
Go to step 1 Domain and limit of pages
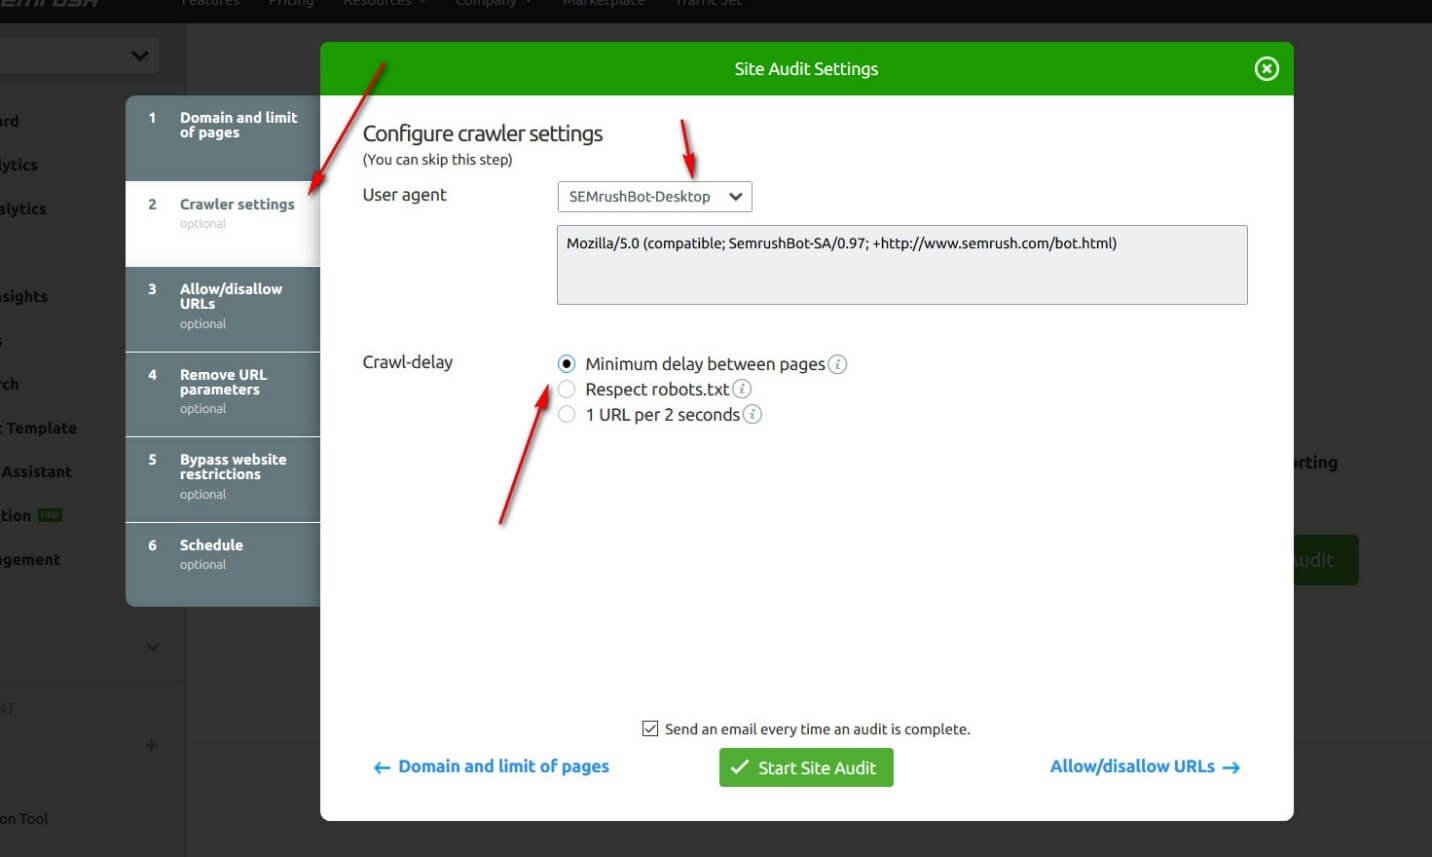tap(223, 137)
